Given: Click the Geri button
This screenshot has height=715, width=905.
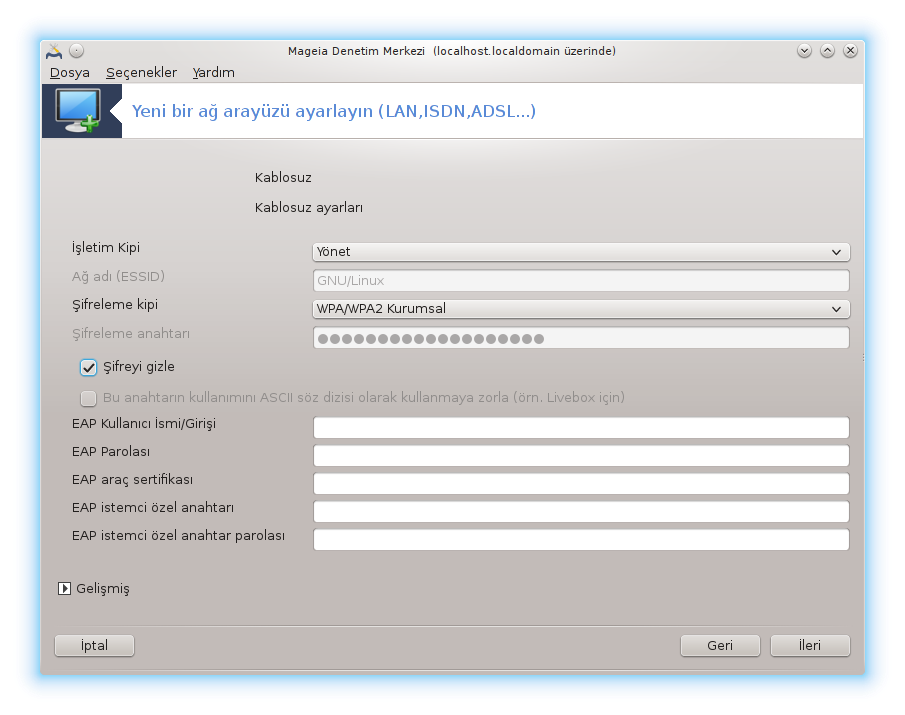Looking at the screenshot, I should pos(720,646).
